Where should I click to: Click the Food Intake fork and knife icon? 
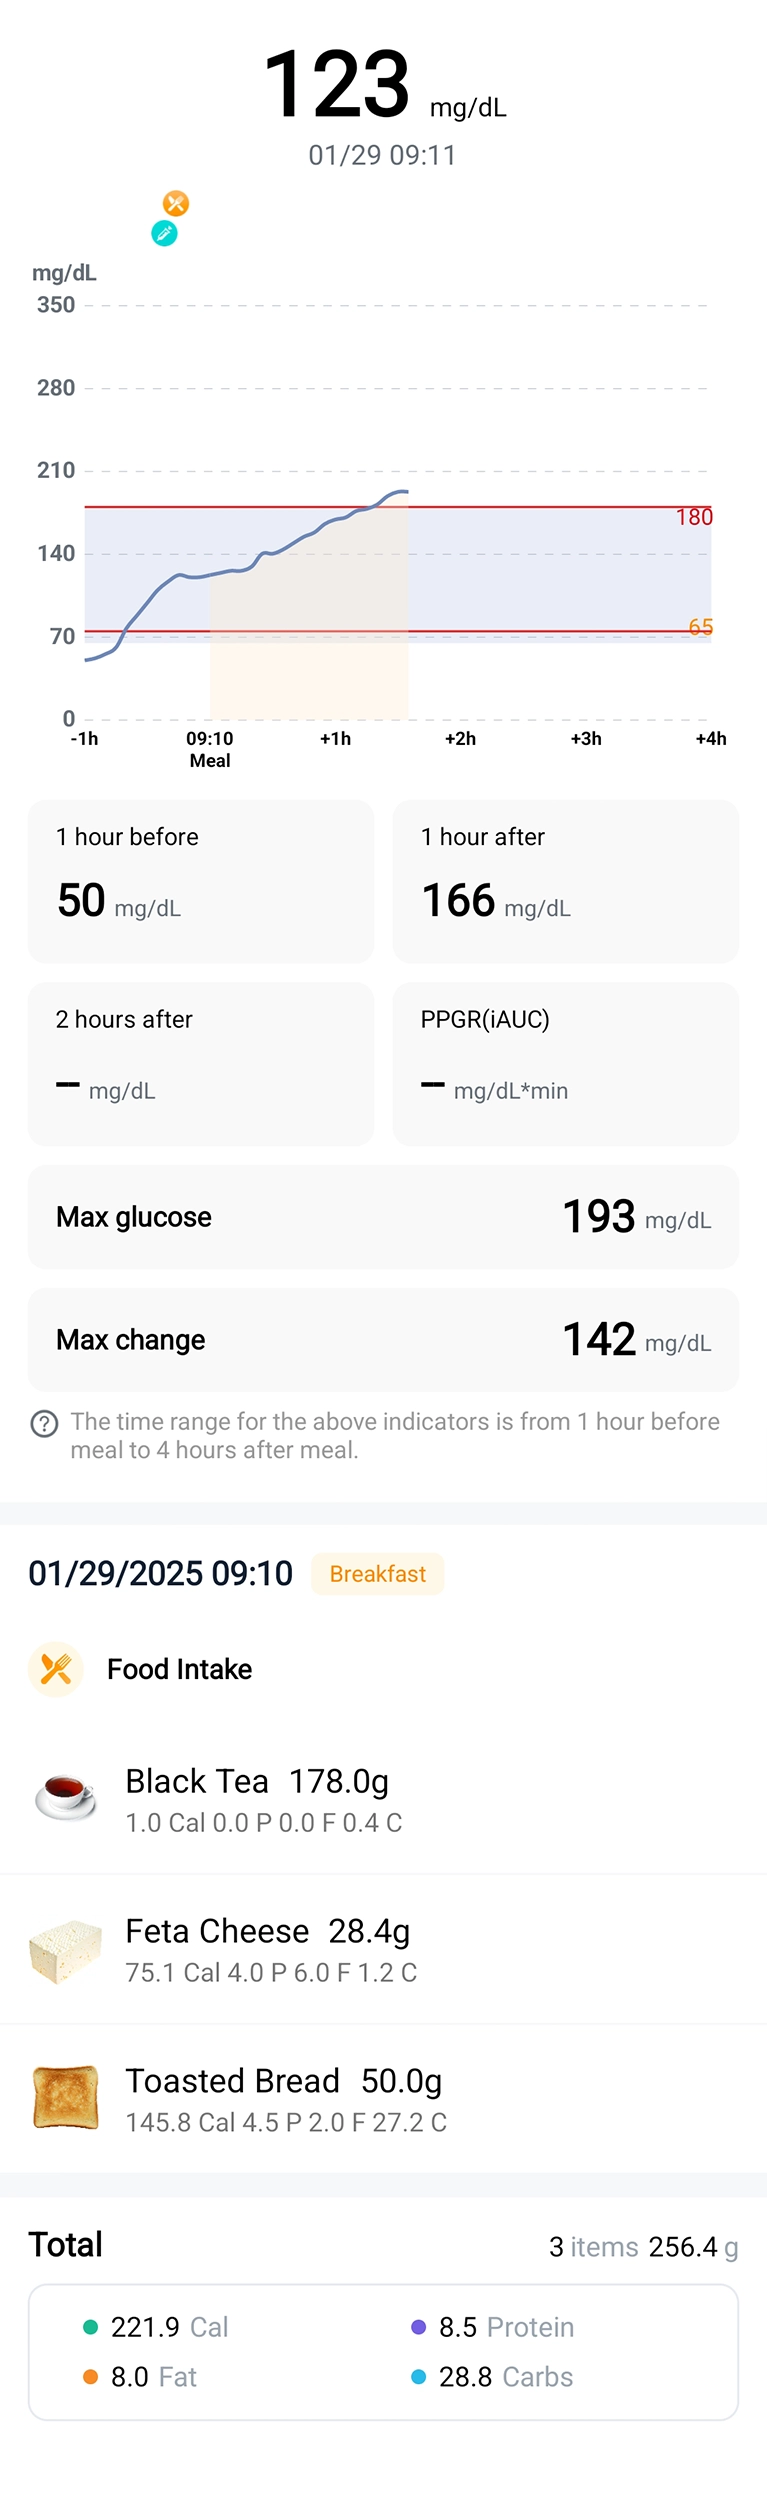[x=56, y=1669]
